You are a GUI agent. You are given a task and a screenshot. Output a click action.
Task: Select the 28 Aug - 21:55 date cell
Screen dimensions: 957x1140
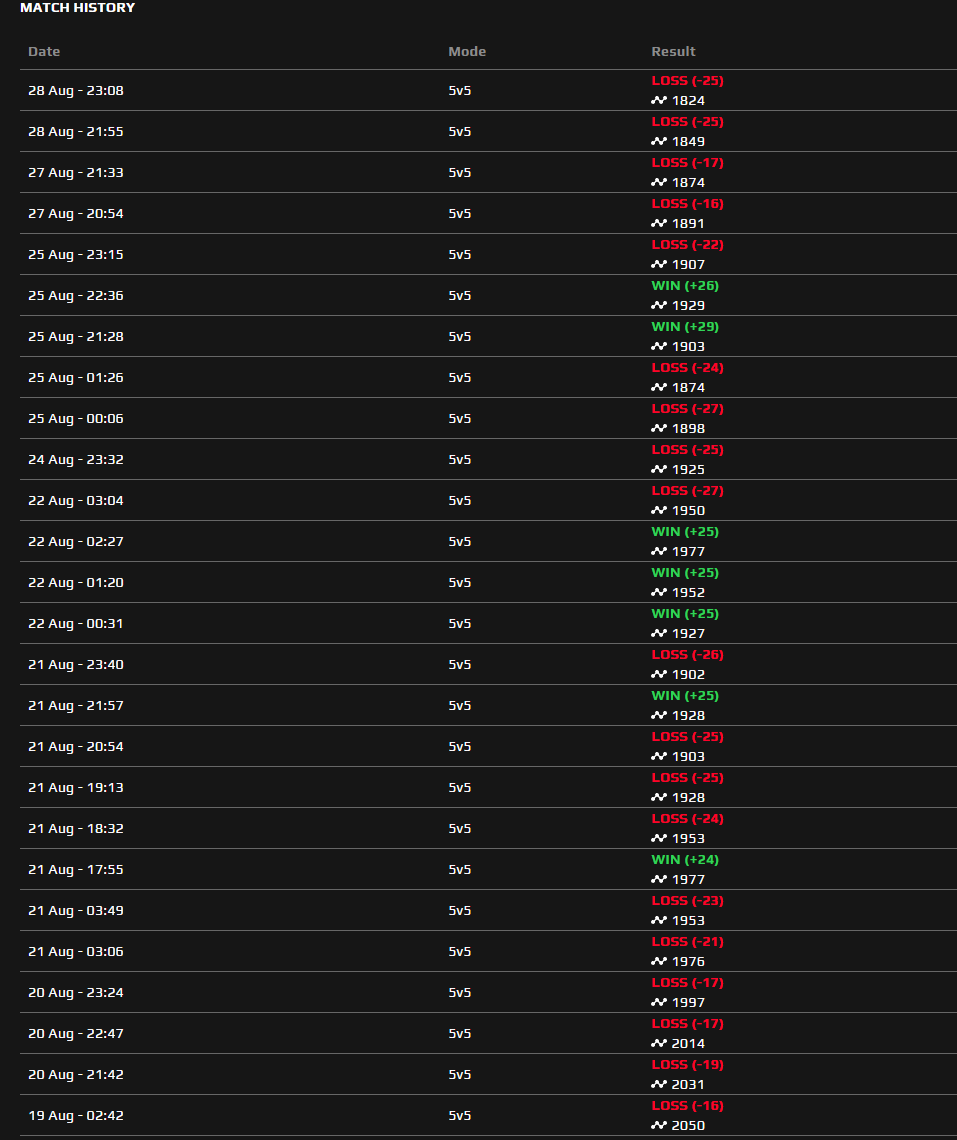click(x=76, y=132)
